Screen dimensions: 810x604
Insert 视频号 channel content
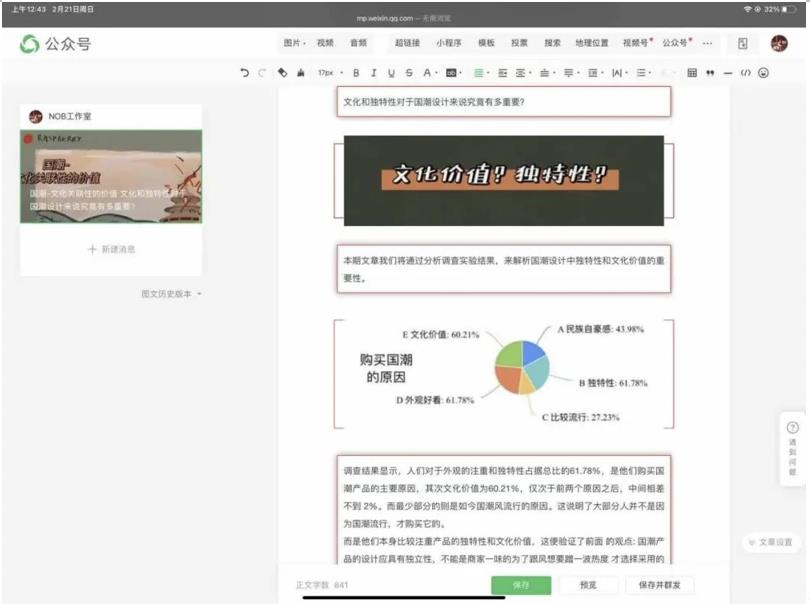(x=637, y=43)
